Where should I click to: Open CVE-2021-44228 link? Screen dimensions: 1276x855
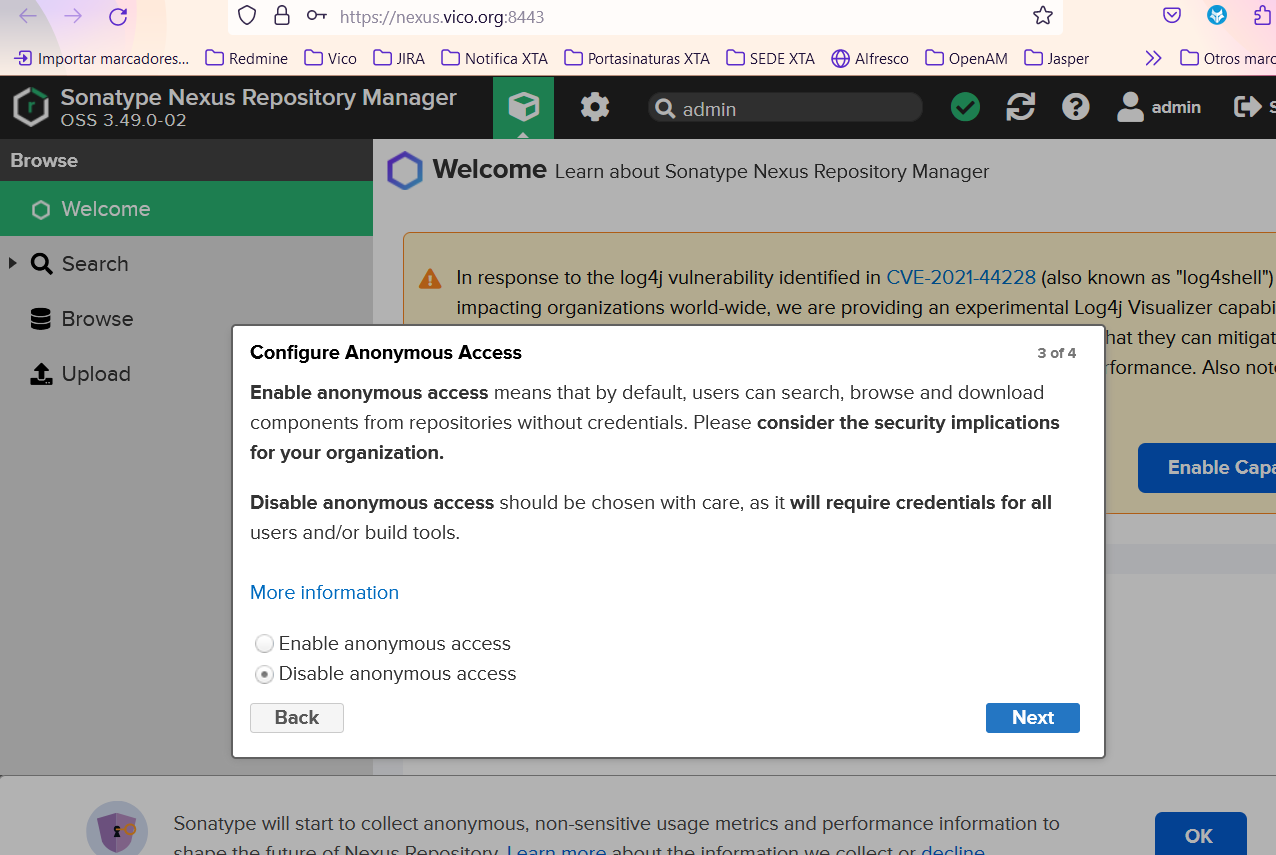tap(961, 278)
